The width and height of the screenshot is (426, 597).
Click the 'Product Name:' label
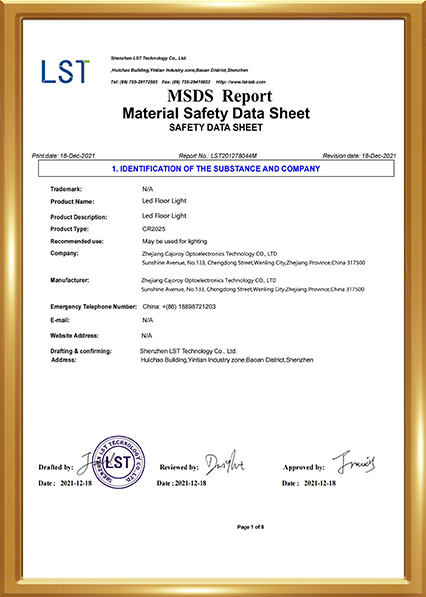click(72, 201)
